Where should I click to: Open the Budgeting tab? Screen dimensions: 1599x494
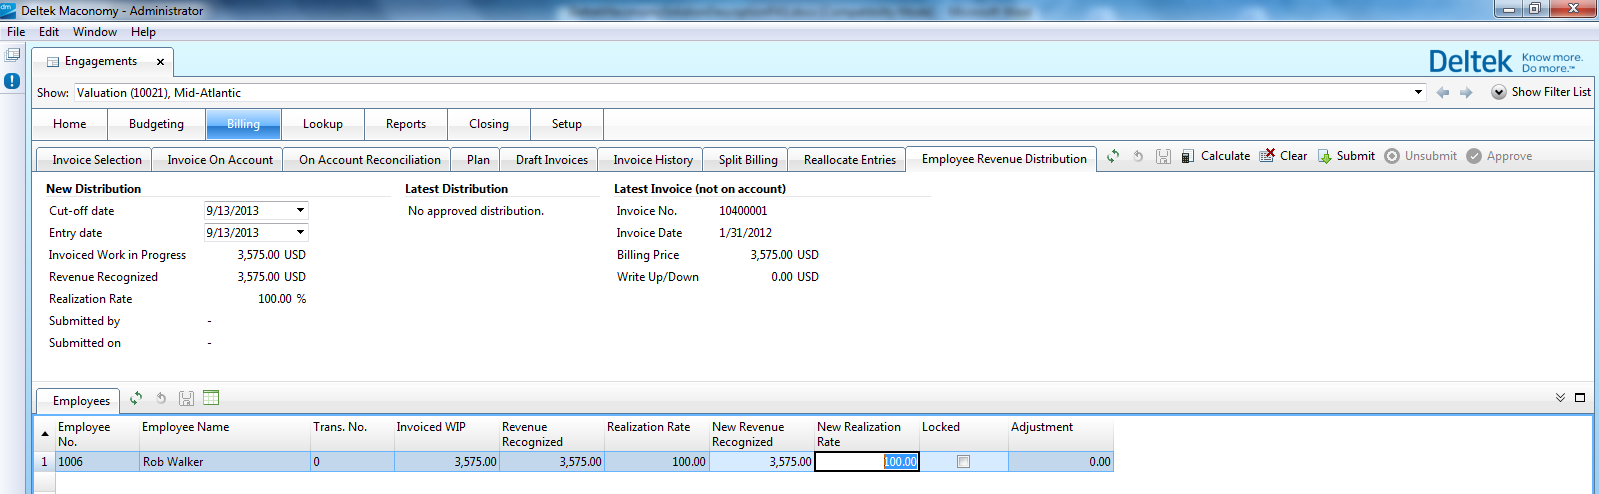[x=156, y=124]
